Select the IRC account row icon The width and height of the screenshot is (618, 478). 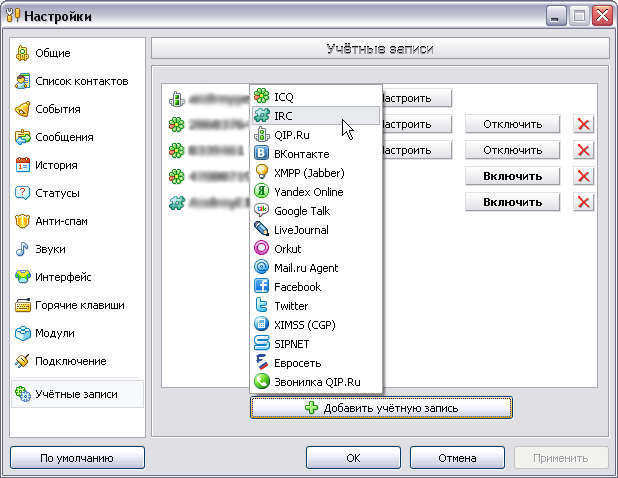pyautogui.click(x=177, y=203)
